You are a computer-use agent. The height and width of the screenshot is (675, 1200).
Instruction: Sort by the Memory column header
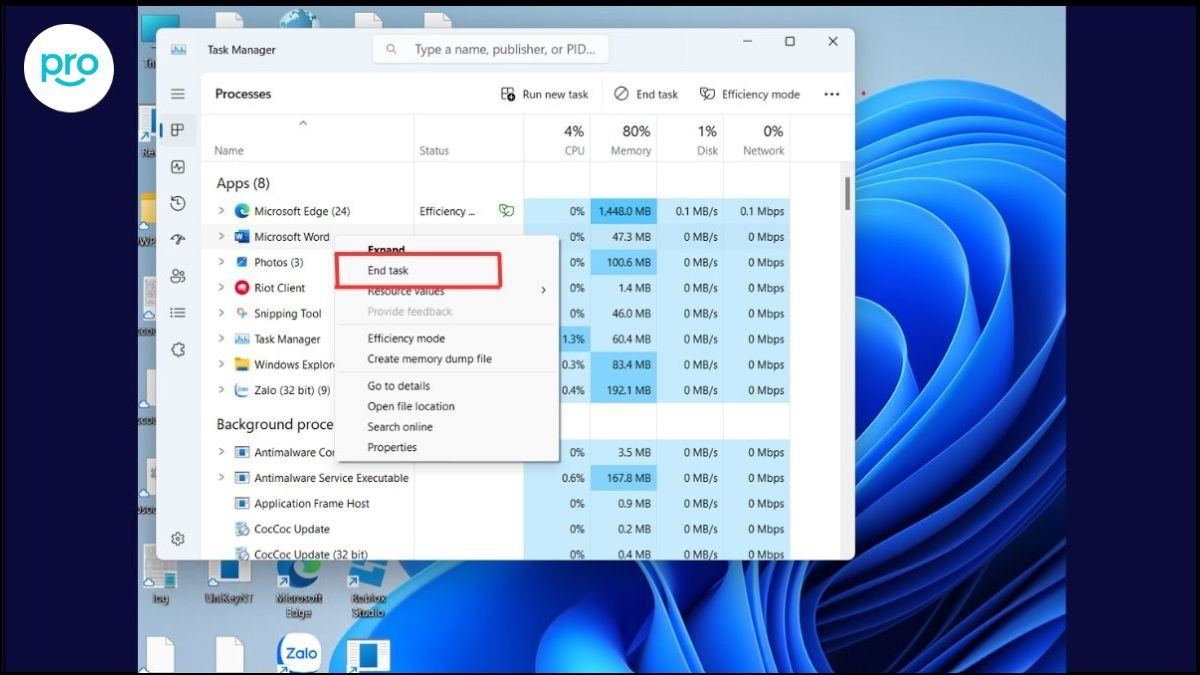(624, 139)
